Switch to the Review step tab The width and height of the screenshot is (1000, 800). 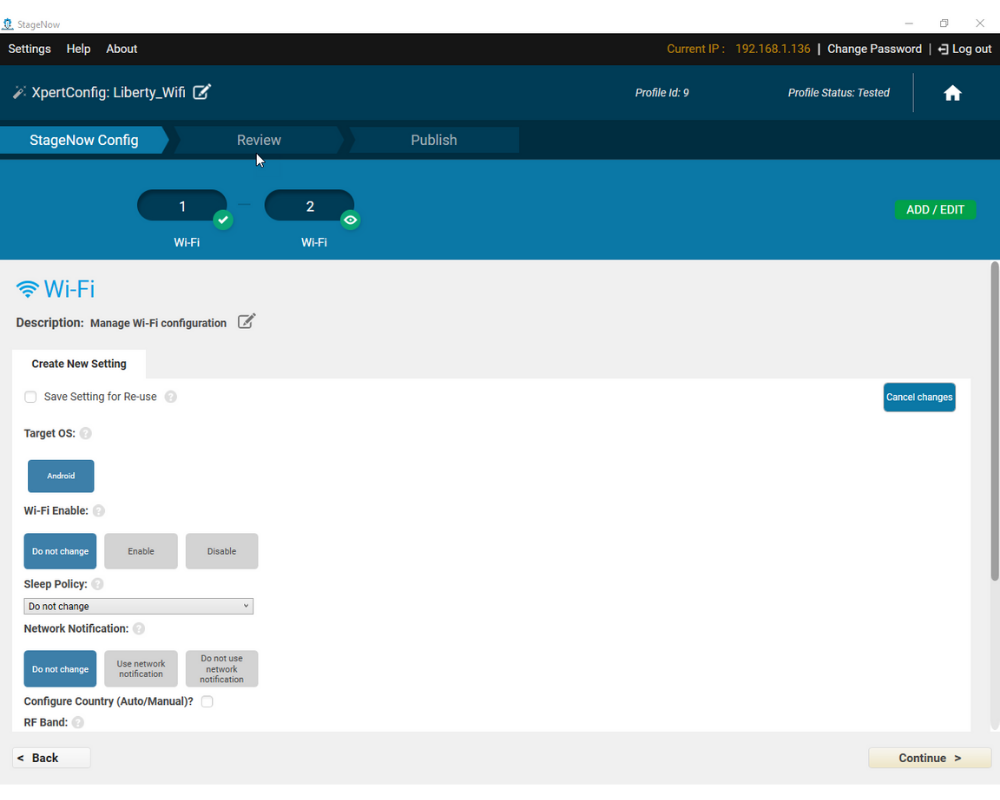[259, 140]
